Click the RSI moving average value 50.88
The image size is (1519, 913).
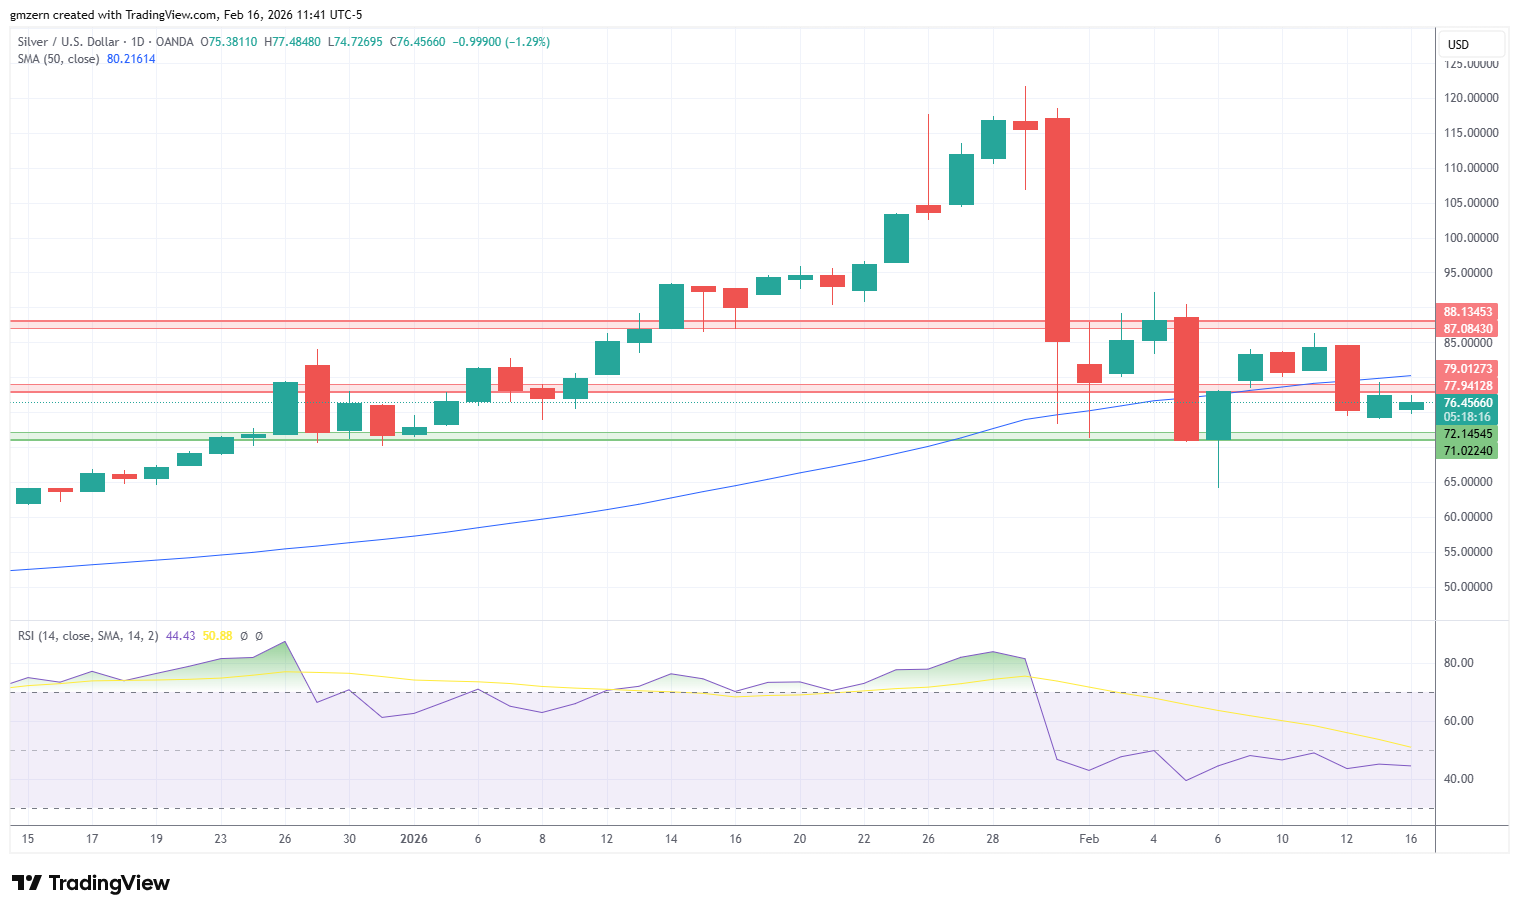217,636
